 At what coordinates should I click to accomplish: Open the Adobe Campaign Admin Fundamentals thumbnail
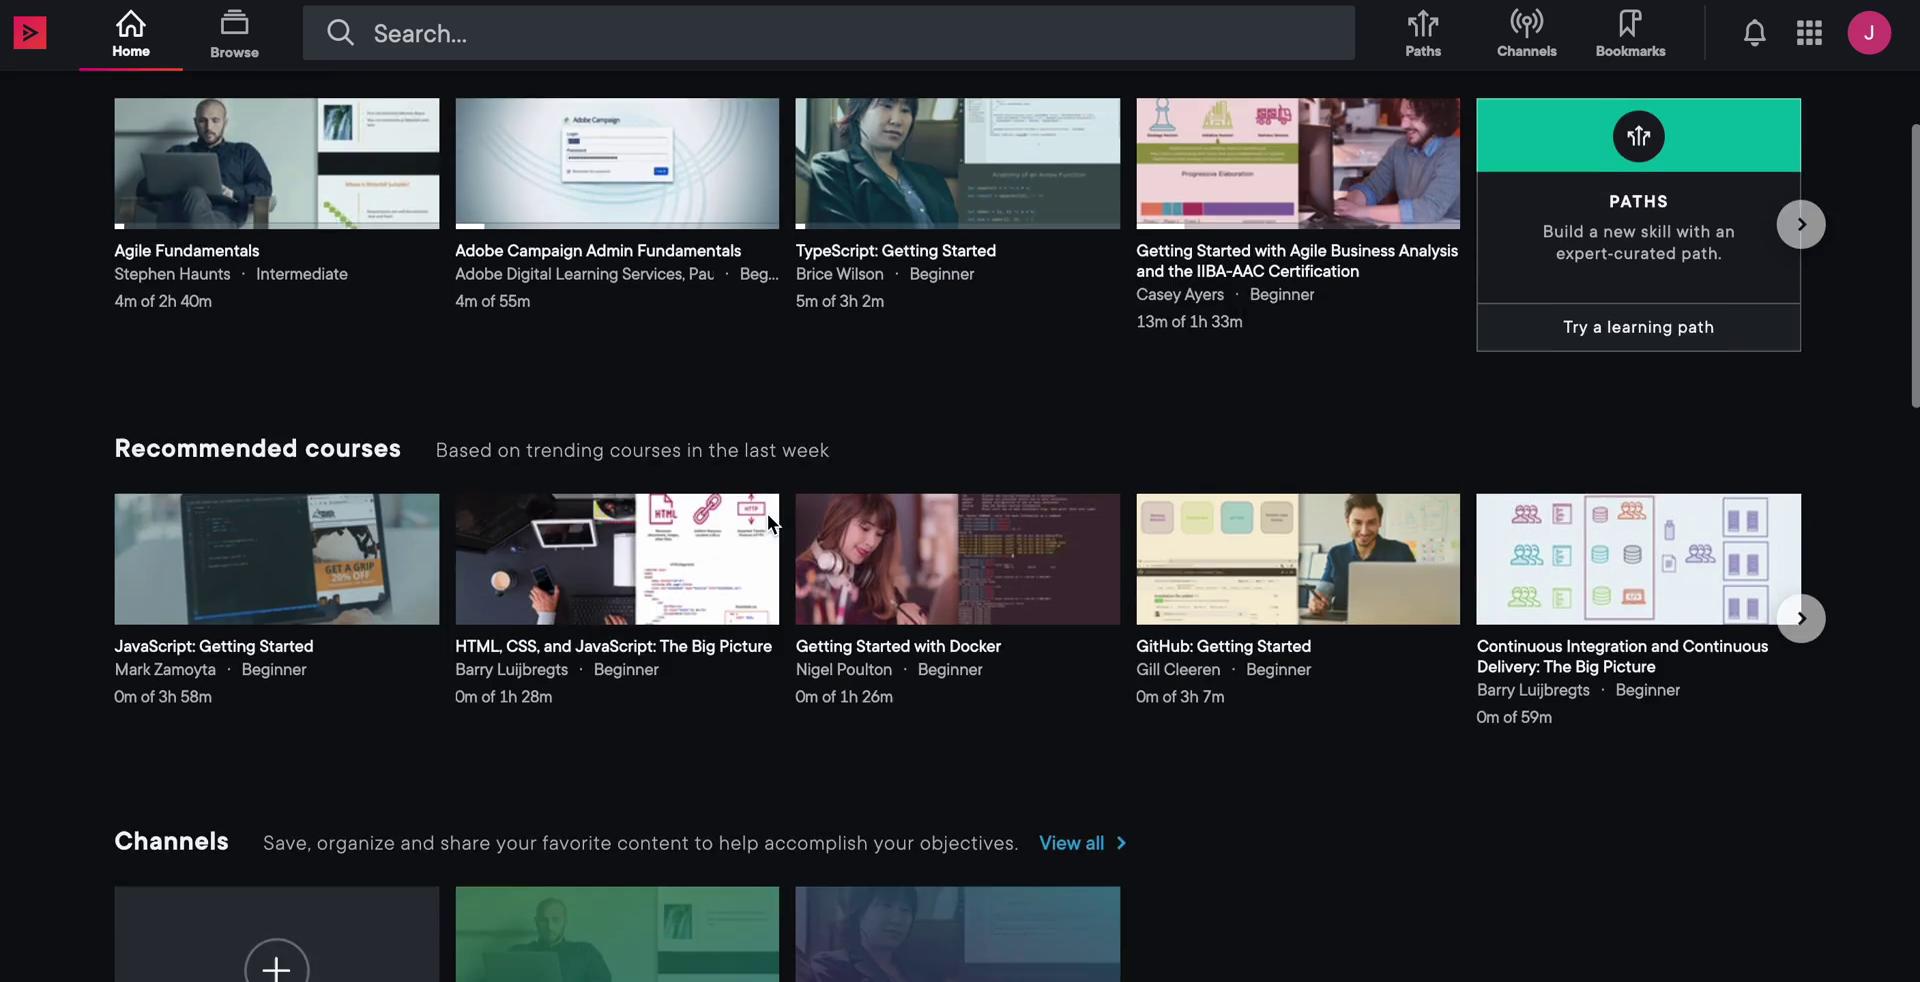[617, 163]
